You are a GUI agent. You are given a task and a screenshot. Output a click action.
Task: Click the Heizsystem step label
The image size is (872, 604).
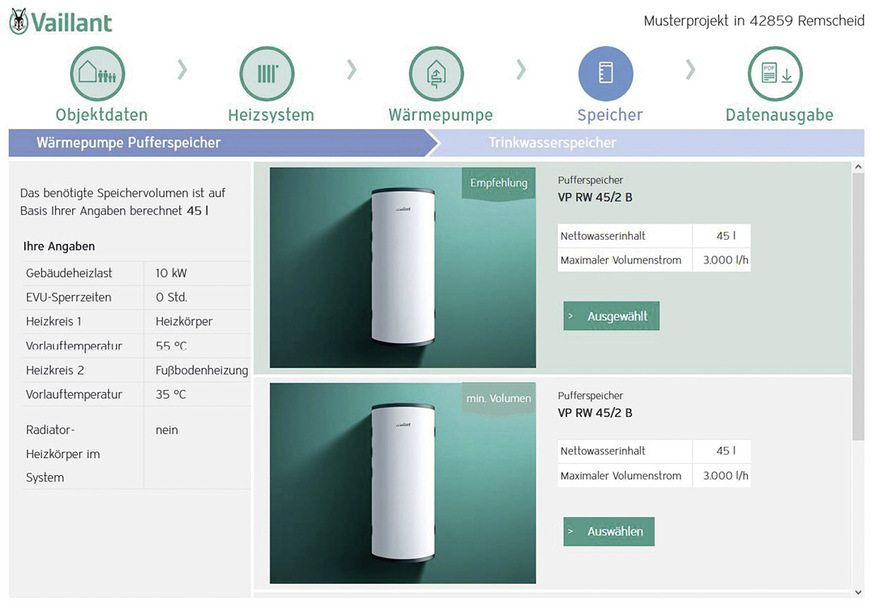(270, 115)
